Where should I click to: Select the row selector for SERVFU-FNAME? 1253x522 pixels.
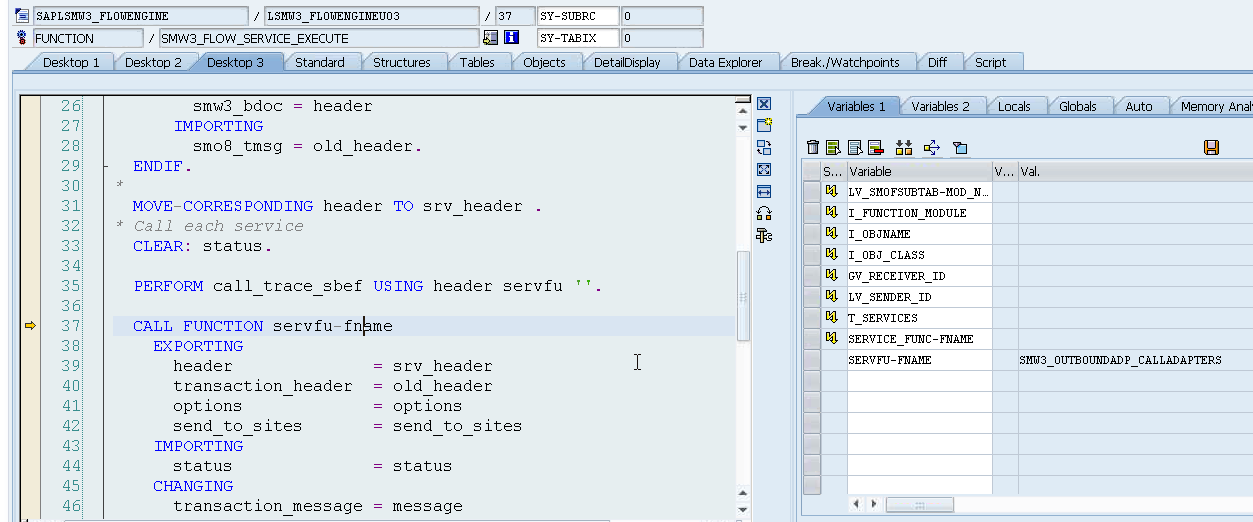click(812, 359)
